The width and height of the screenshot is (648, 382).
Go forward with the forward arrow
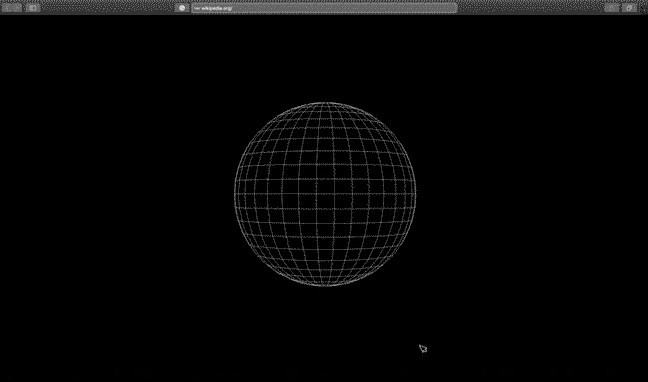(17, 8)
